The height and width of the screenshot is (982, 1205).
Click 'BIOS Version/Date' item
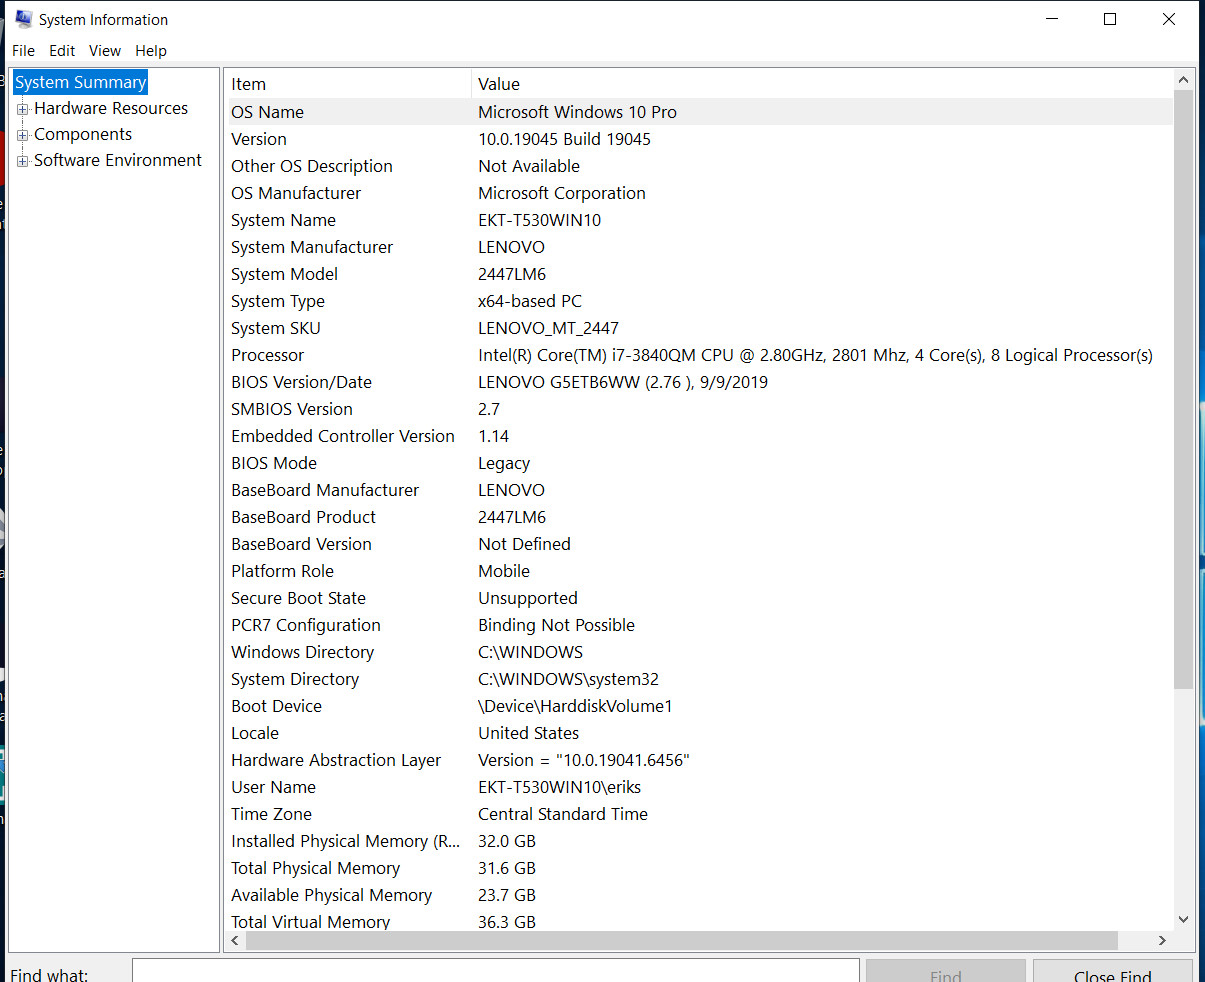pos(301,382)
